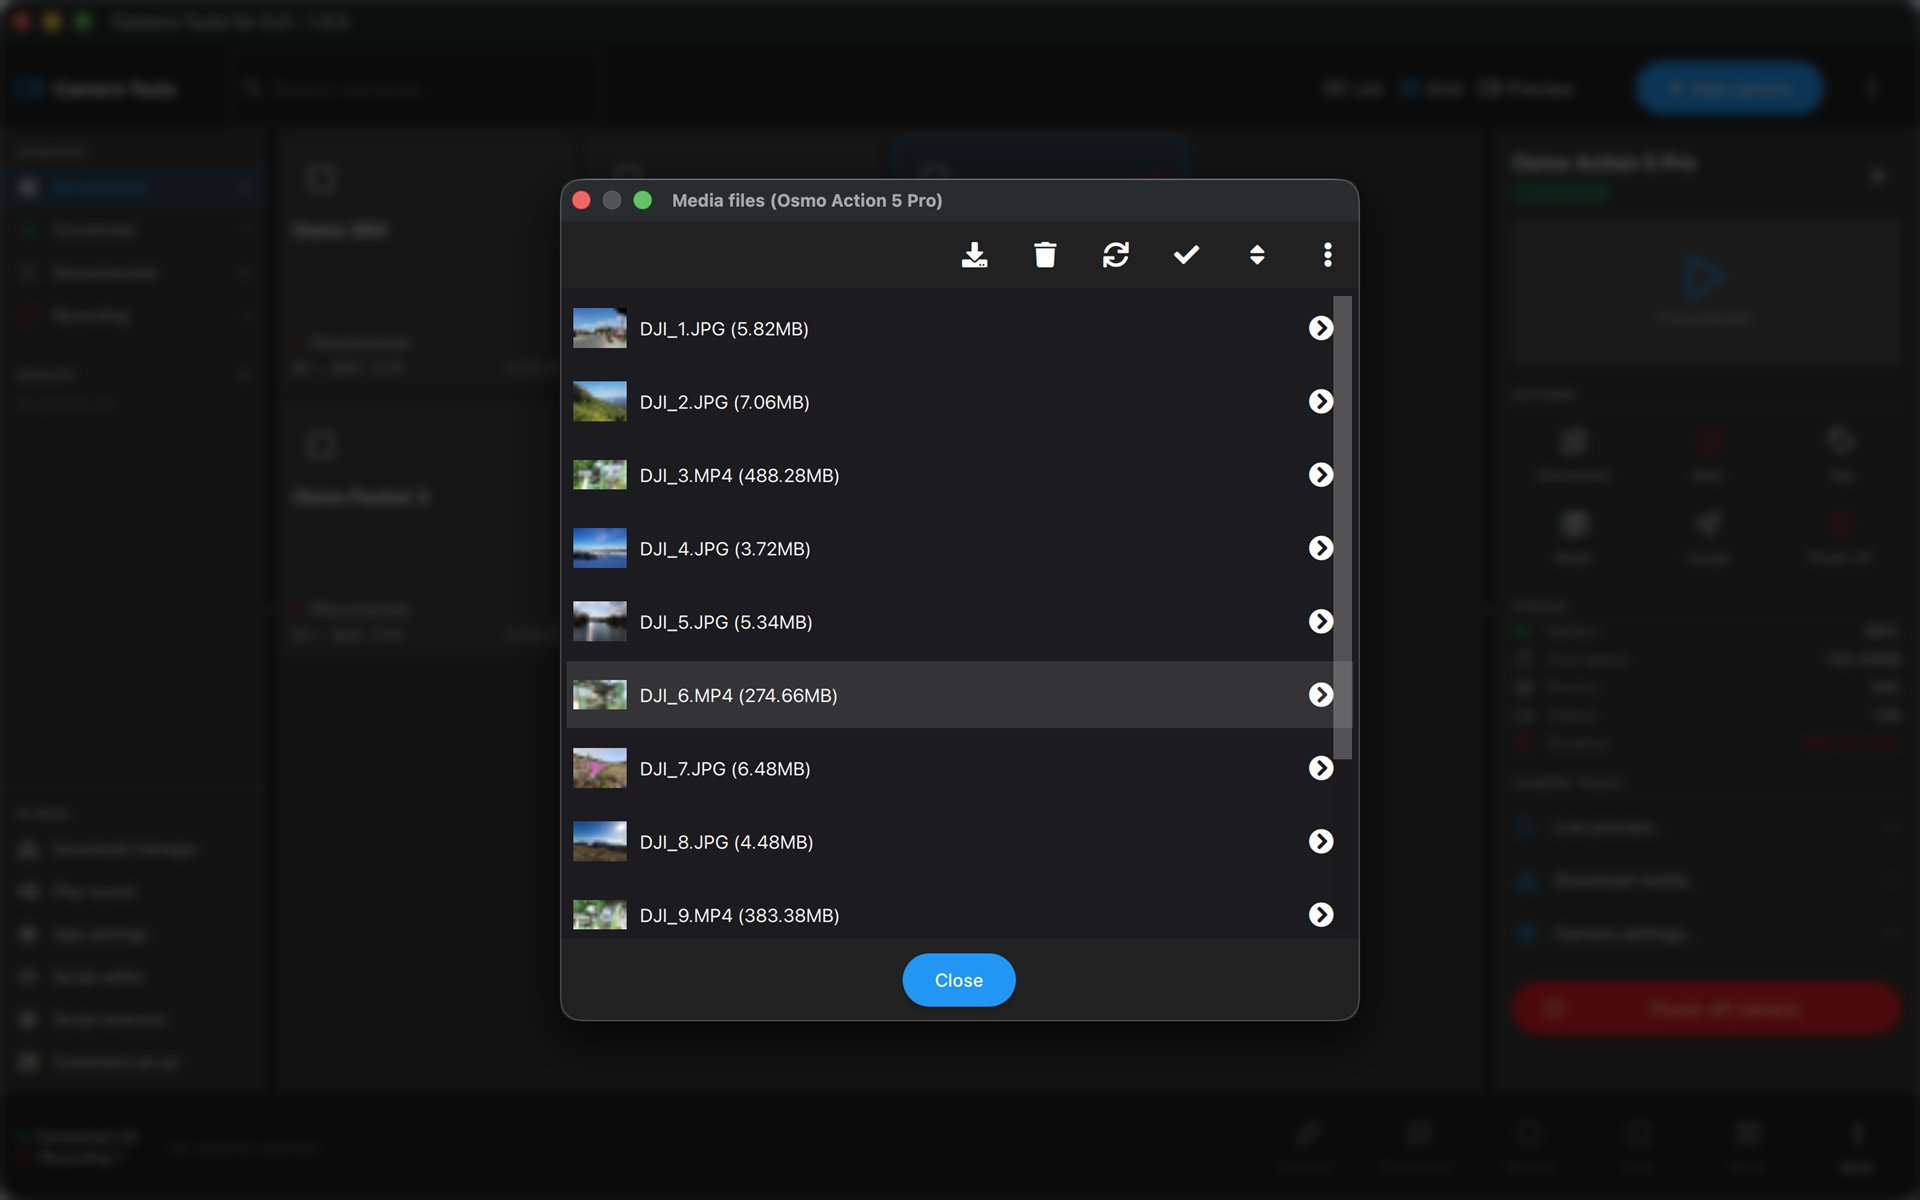The height and width of the screenshot is (1200, 1920).
Task: Select file name DJI_8.JPG (4.48MB)
Action: click(x=726, y=842)
